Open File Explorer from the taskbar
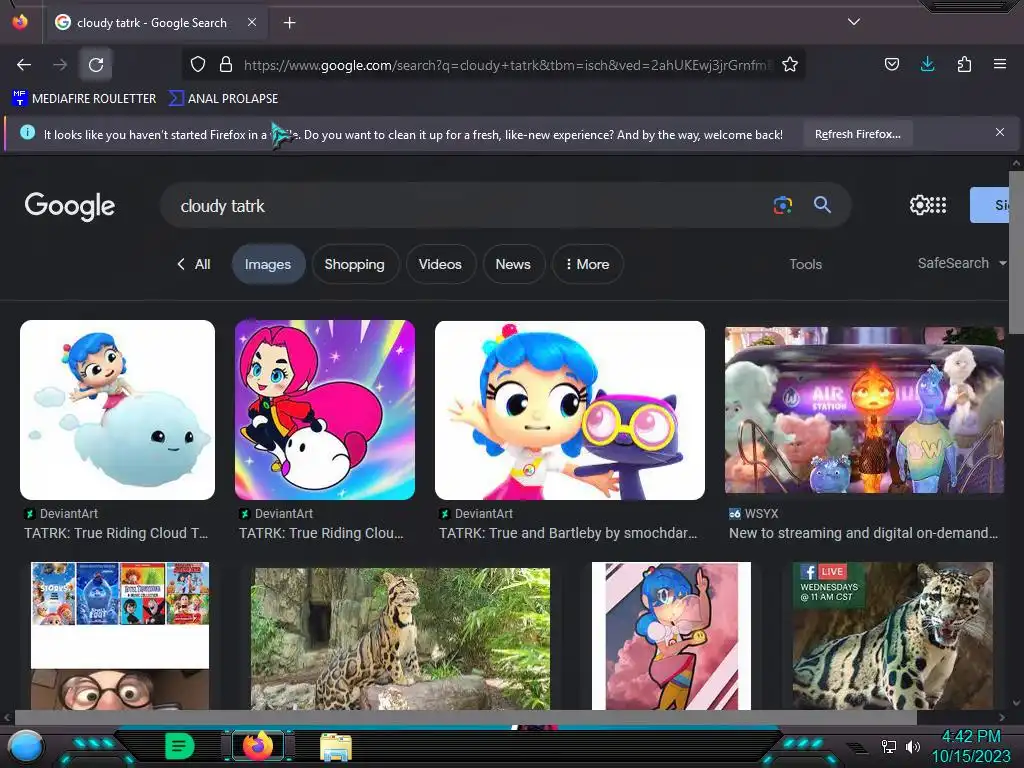Image resolution: width=1024 pixels, height=768 pixels. pyautogui.click(x=336, y=747)
